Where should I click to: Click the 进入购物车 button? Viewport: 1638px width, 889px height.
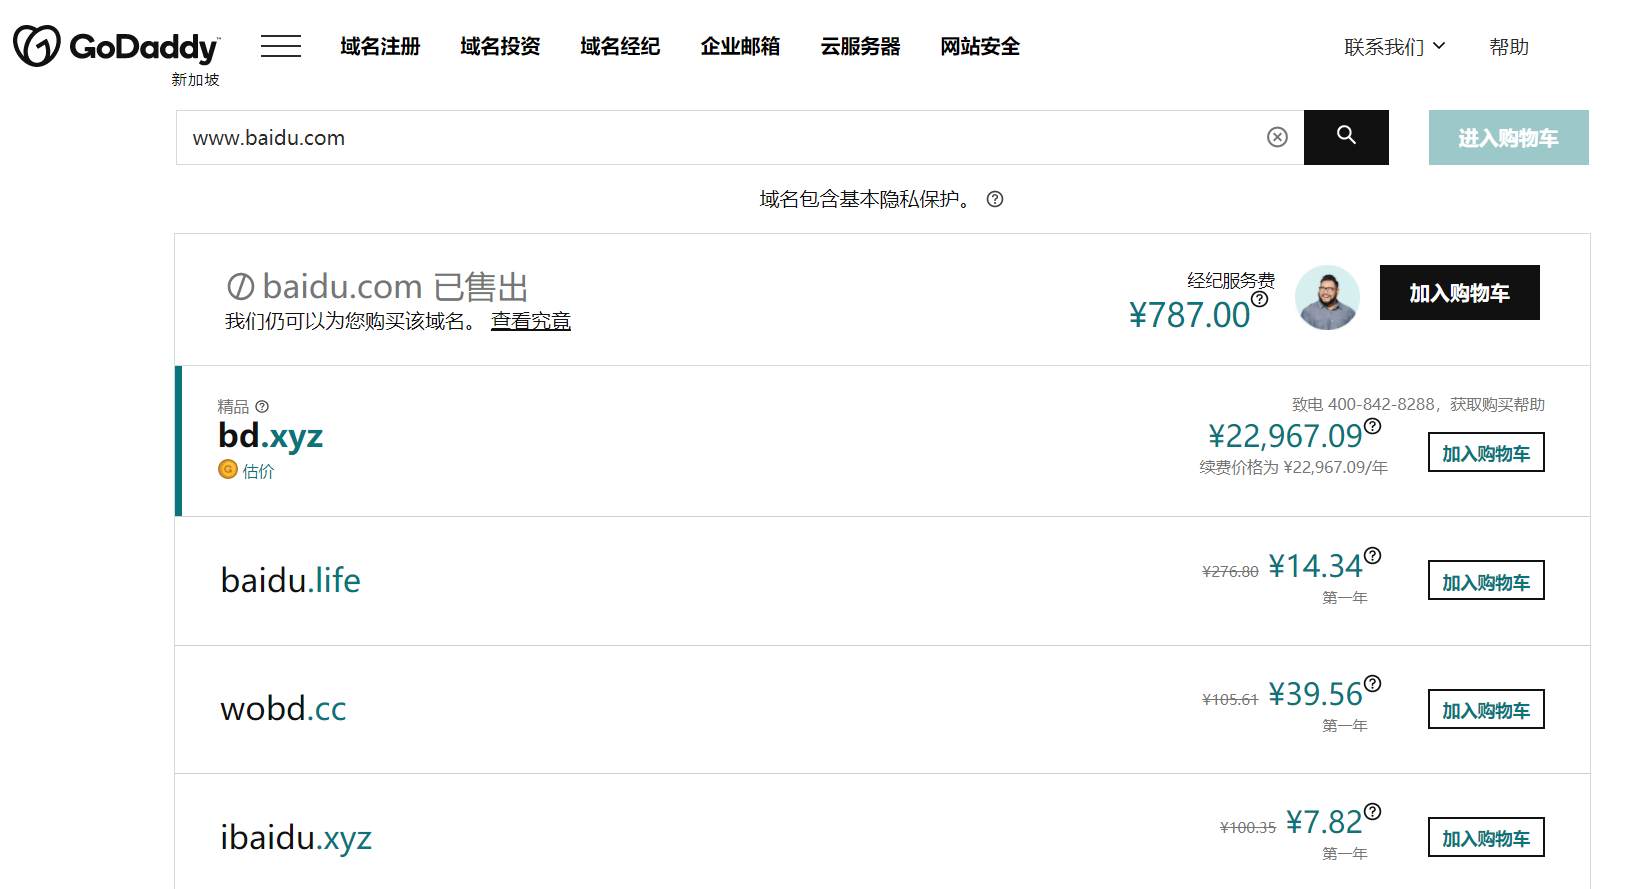coord(1508,138)
